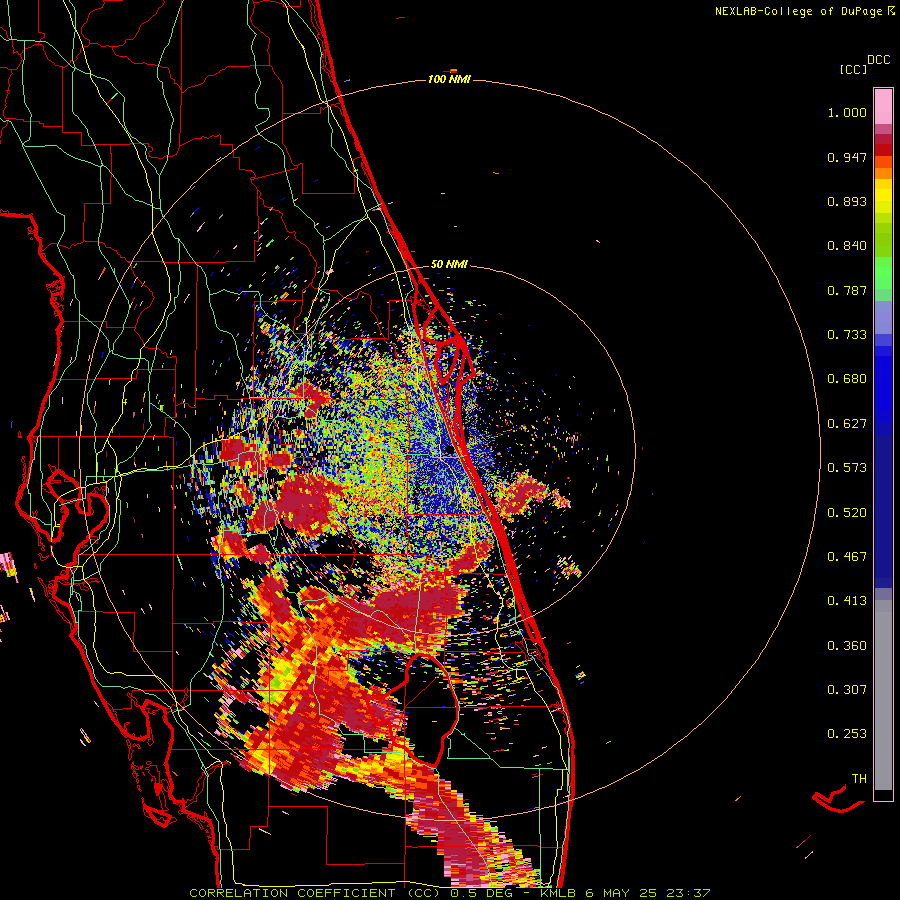The width and height of the screenshot is (900, 900).
Task: Select the 0.520 scale value
Action: point(847,513)
